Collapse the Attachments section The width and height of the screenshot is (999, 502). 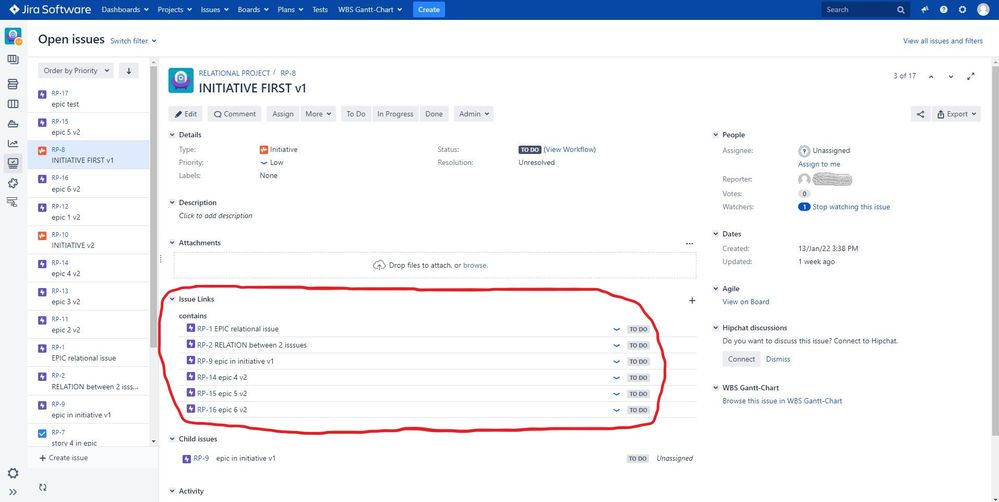(x=172, y=243)
